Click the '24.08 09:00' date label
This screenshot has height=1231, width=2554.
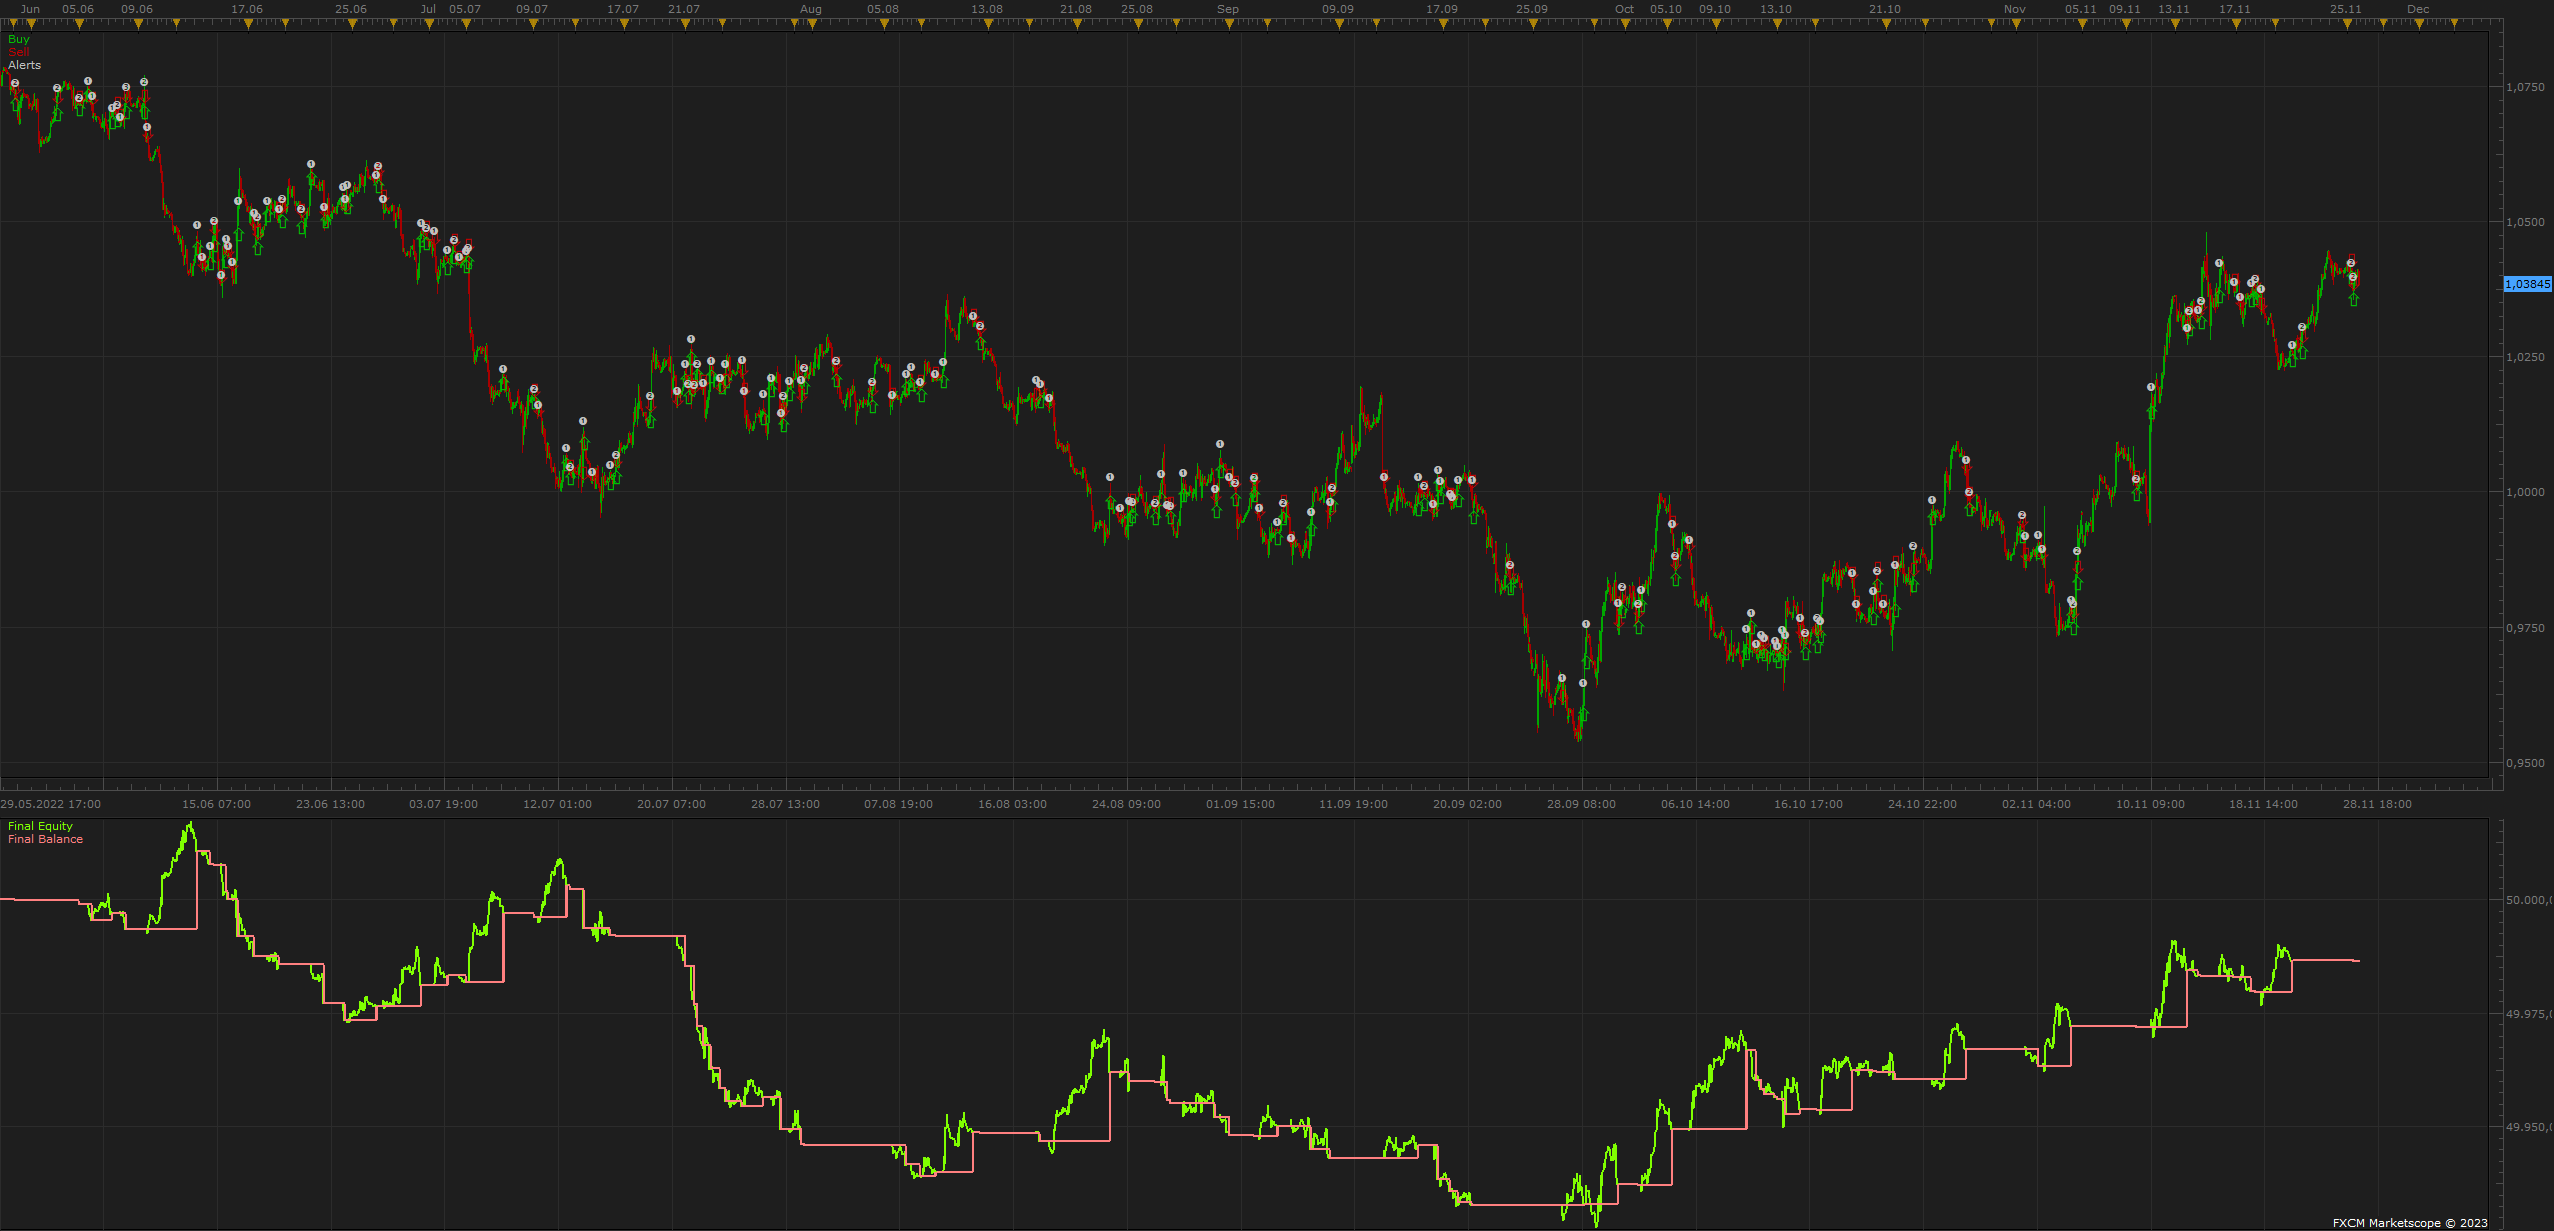pyautogui.click(x=1126, y=804)
